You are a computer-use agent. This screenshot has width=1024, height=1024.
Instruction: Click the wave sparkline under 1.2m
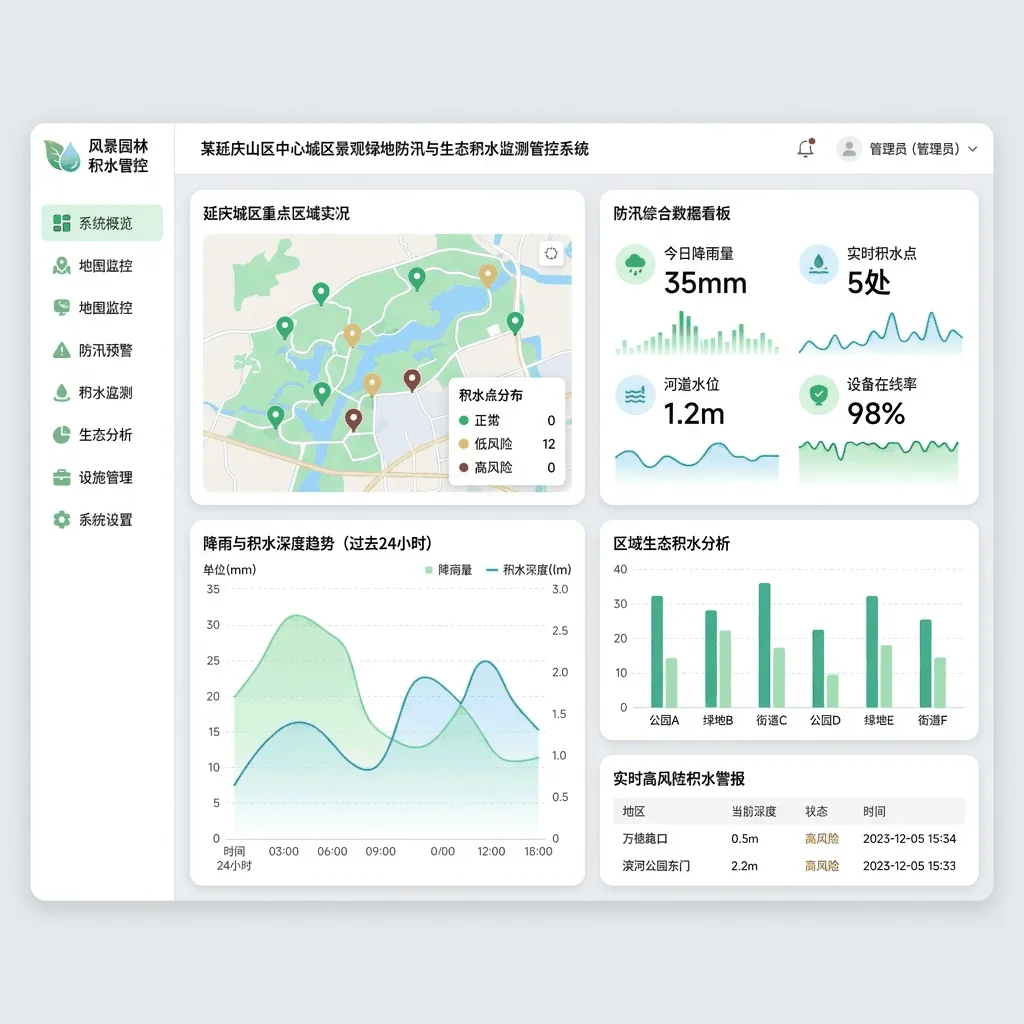(x=697, y=462)
